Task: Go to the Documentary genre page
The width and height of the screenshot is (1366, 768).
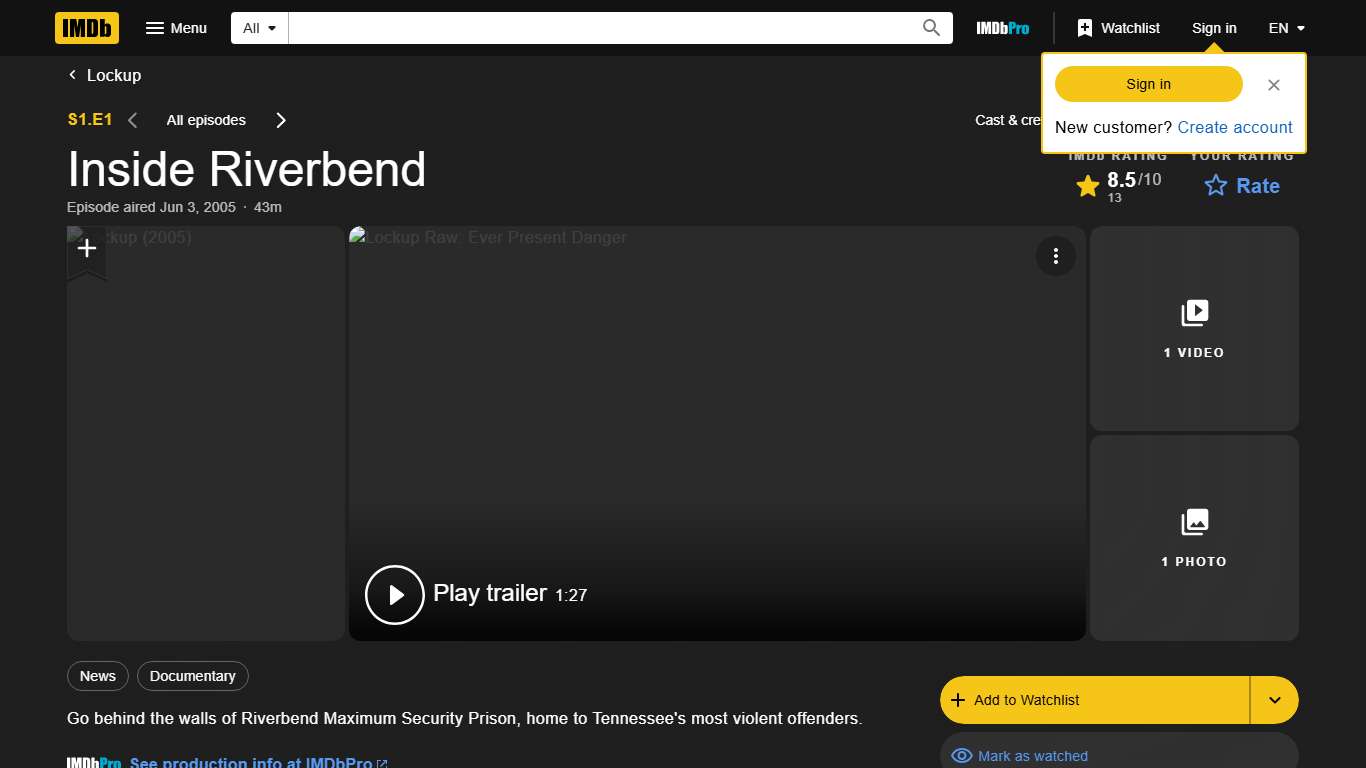Action: 192,676
